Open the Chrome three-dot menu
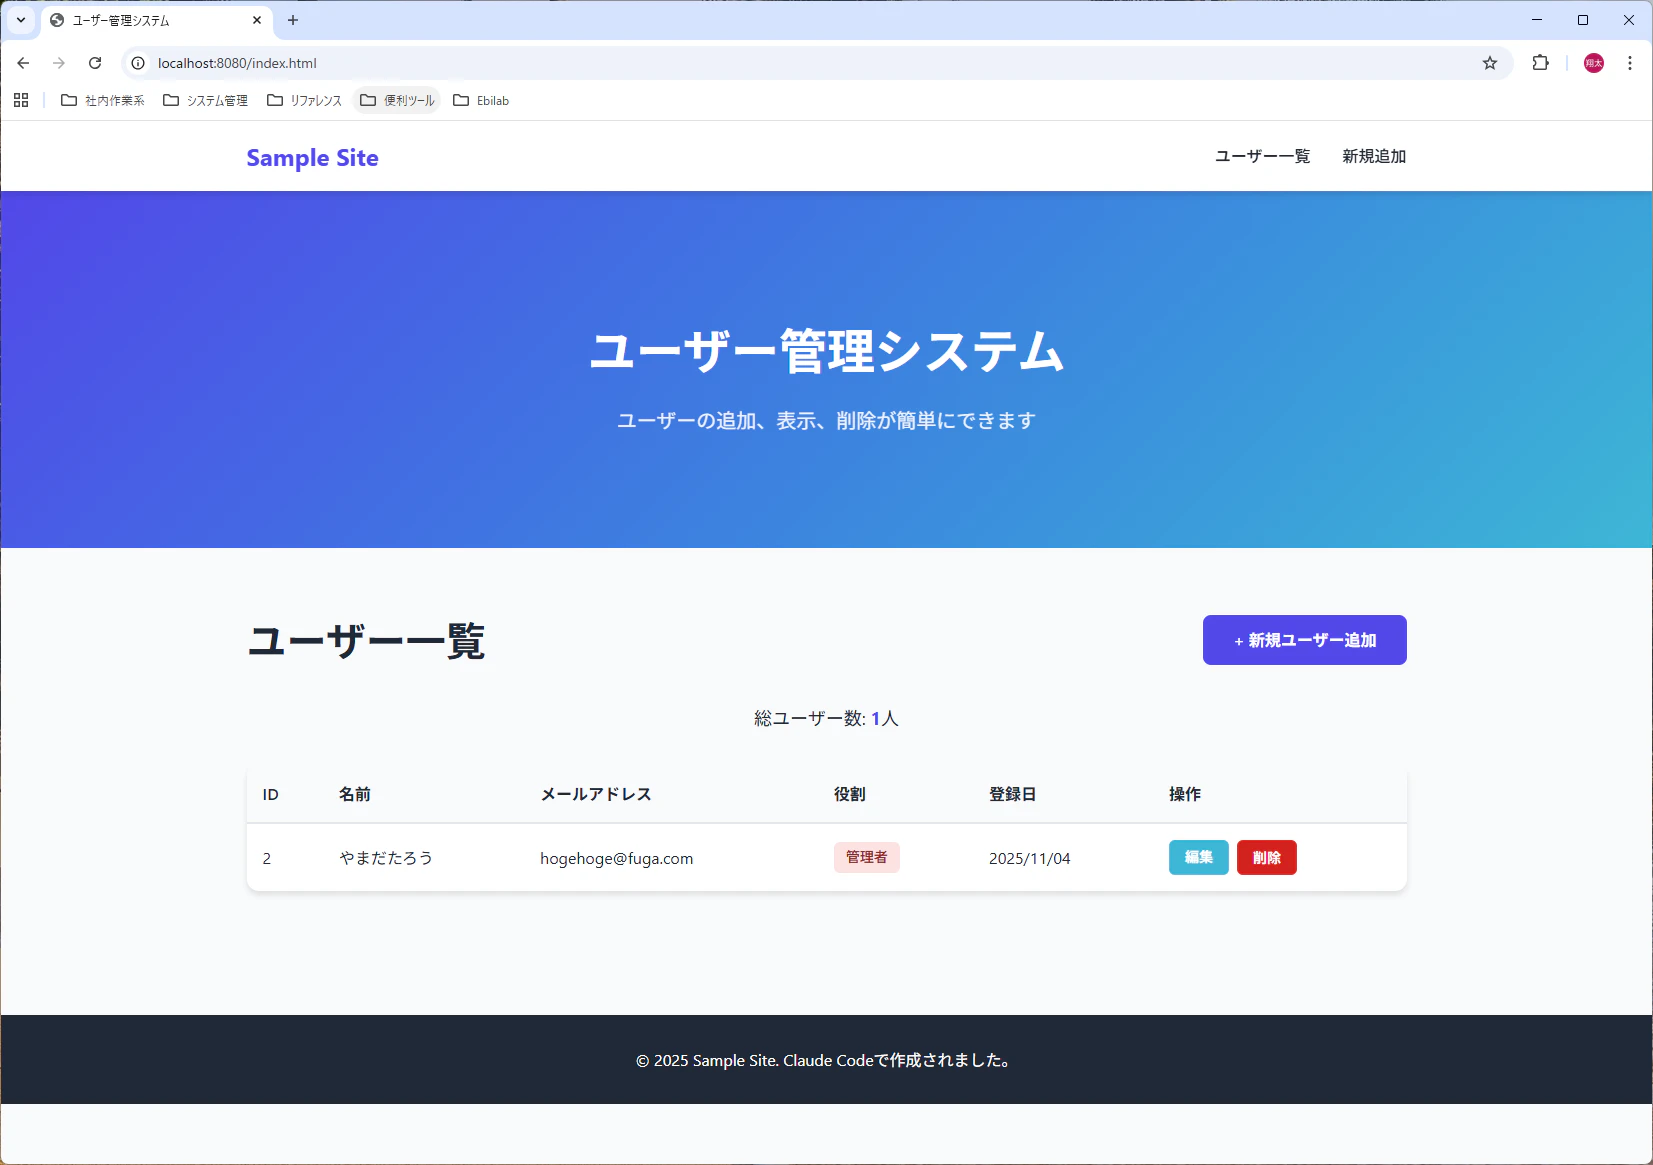The width and height of the screenshot is (1653, 1165). coord(1630,63)
